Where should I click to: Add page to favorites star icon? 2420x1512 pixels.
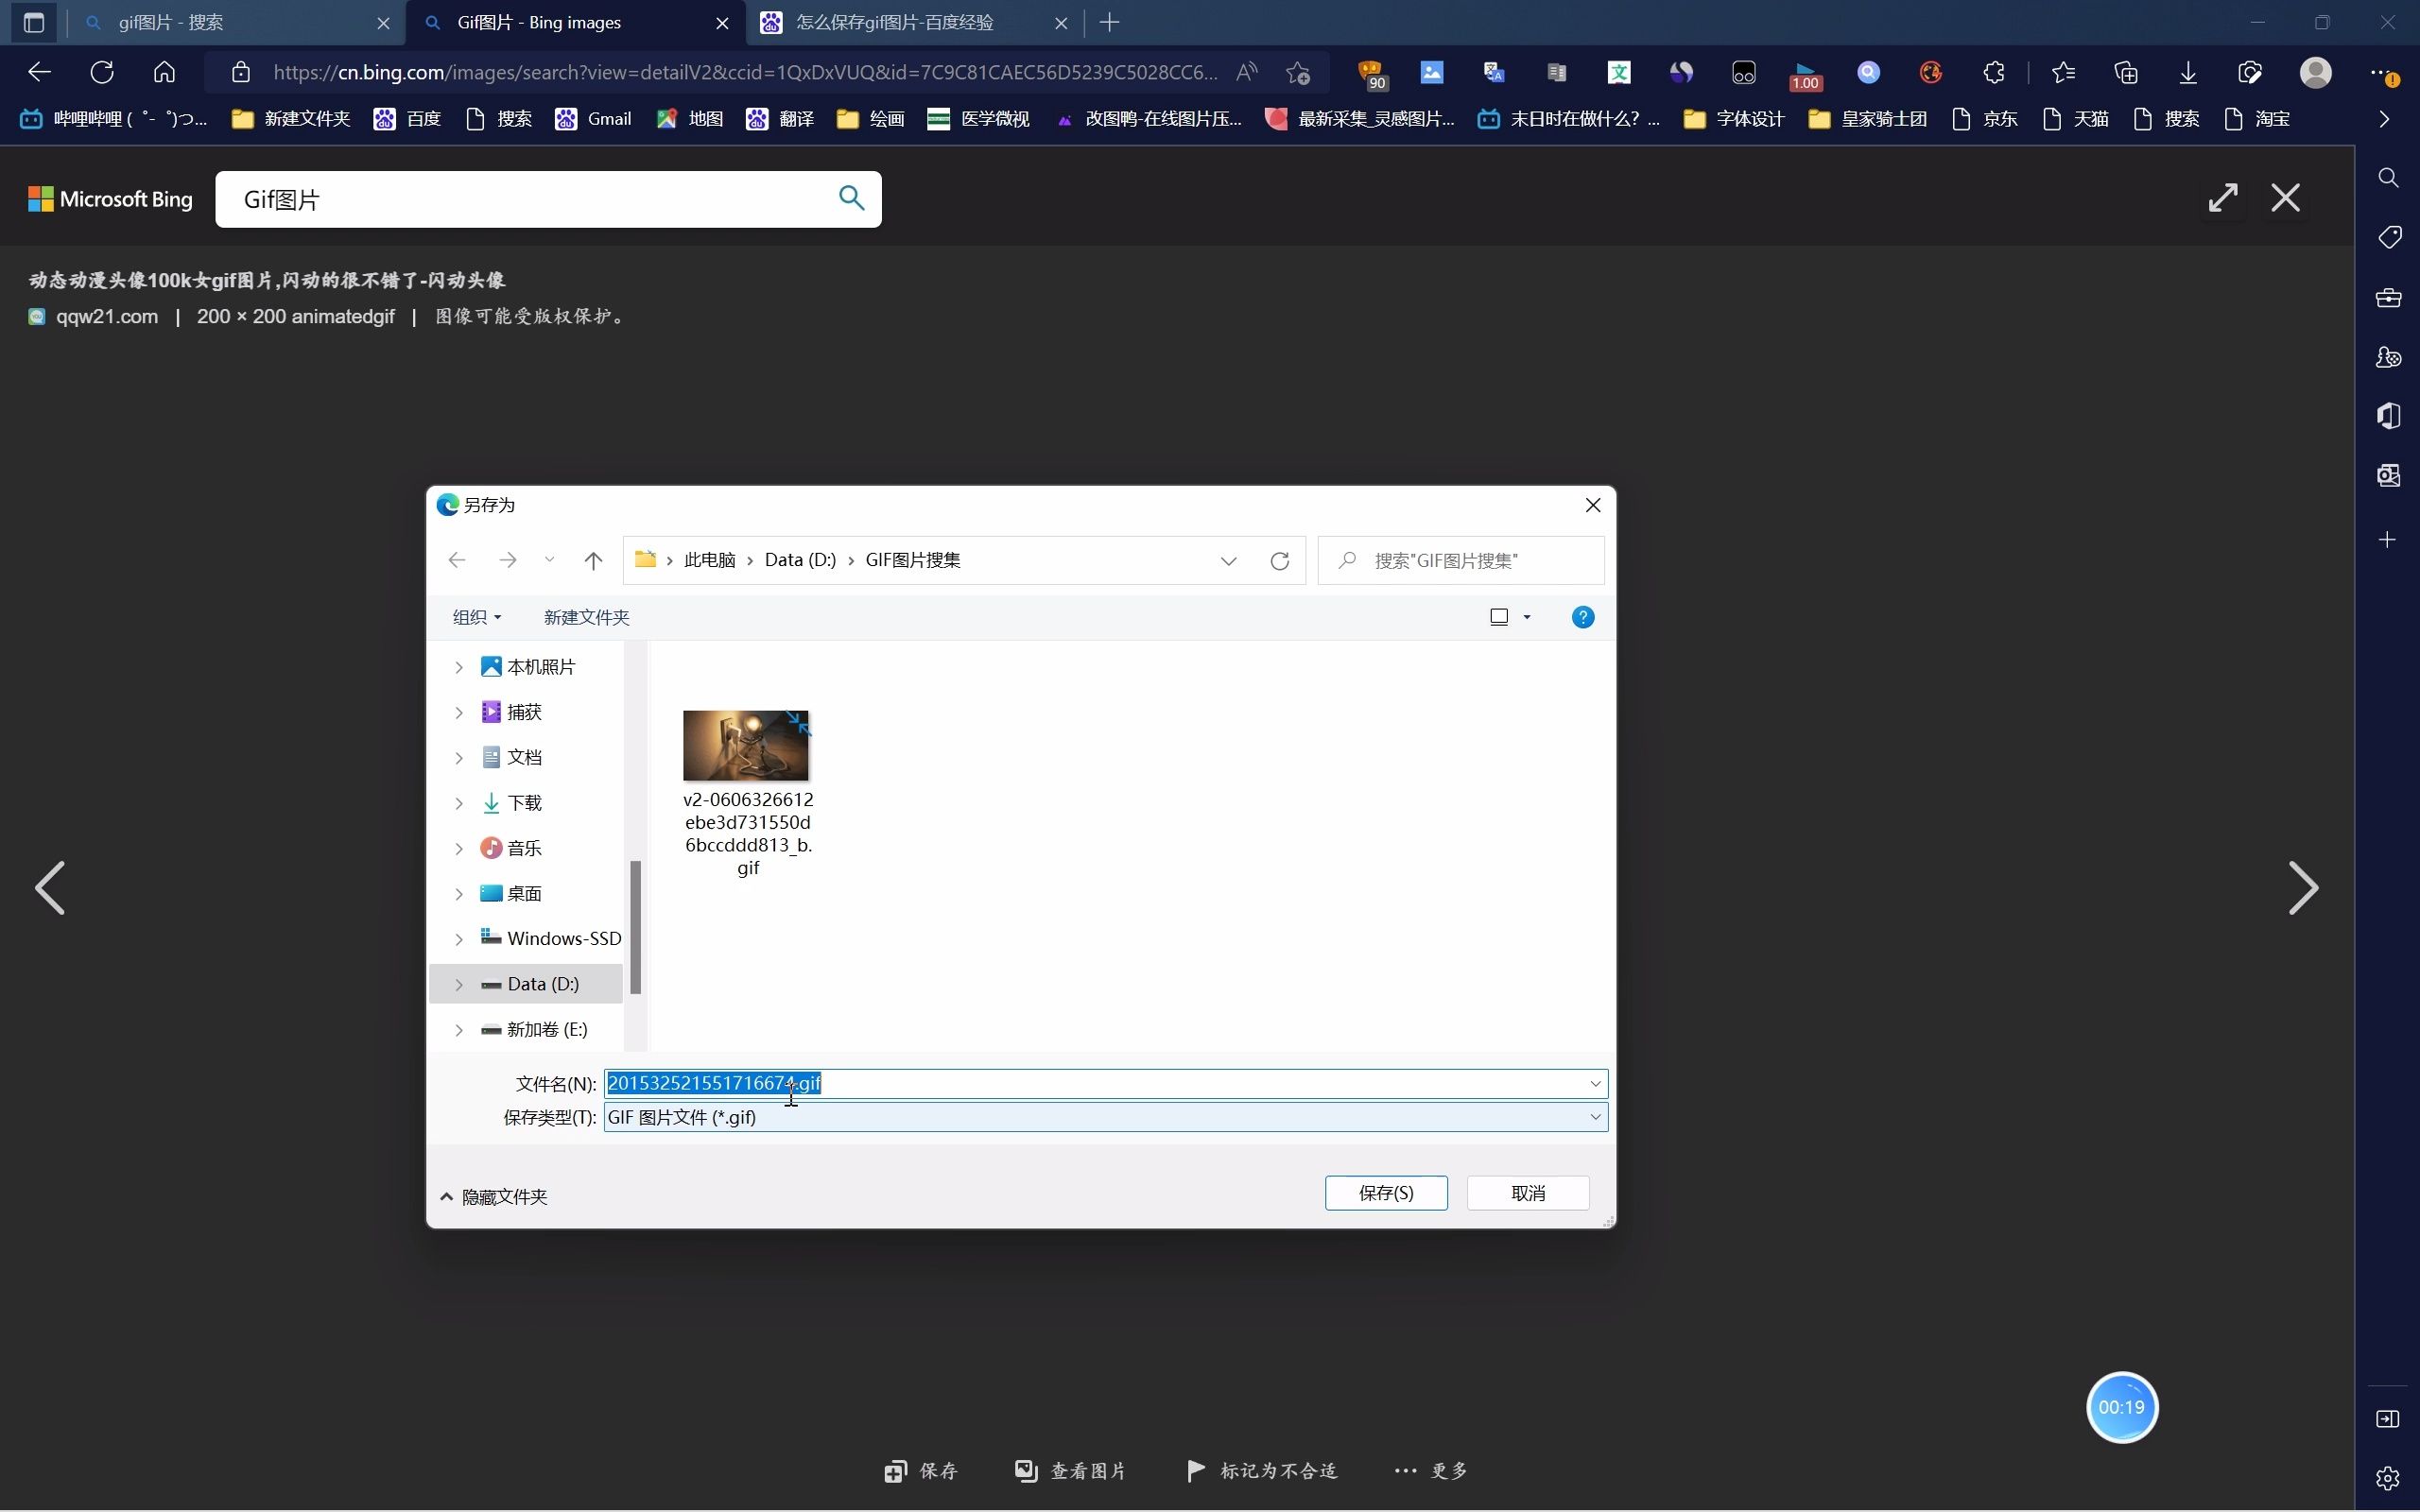(1298, 72)
